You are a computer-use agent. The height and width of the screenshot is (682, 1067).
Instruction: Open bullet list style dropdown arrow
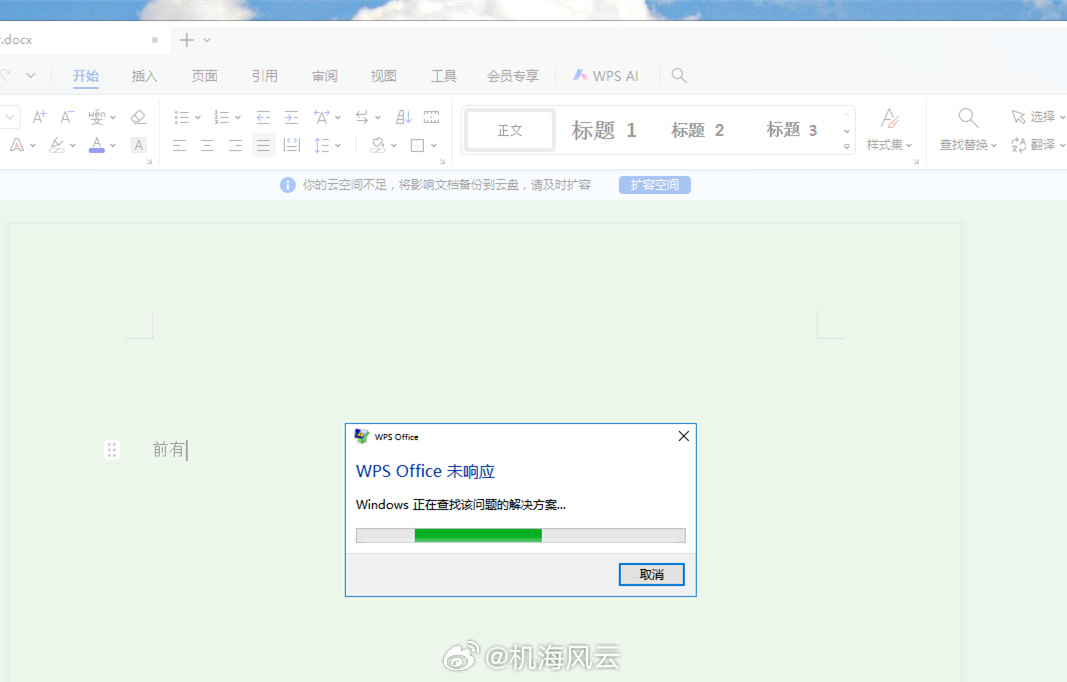[197, 118]
